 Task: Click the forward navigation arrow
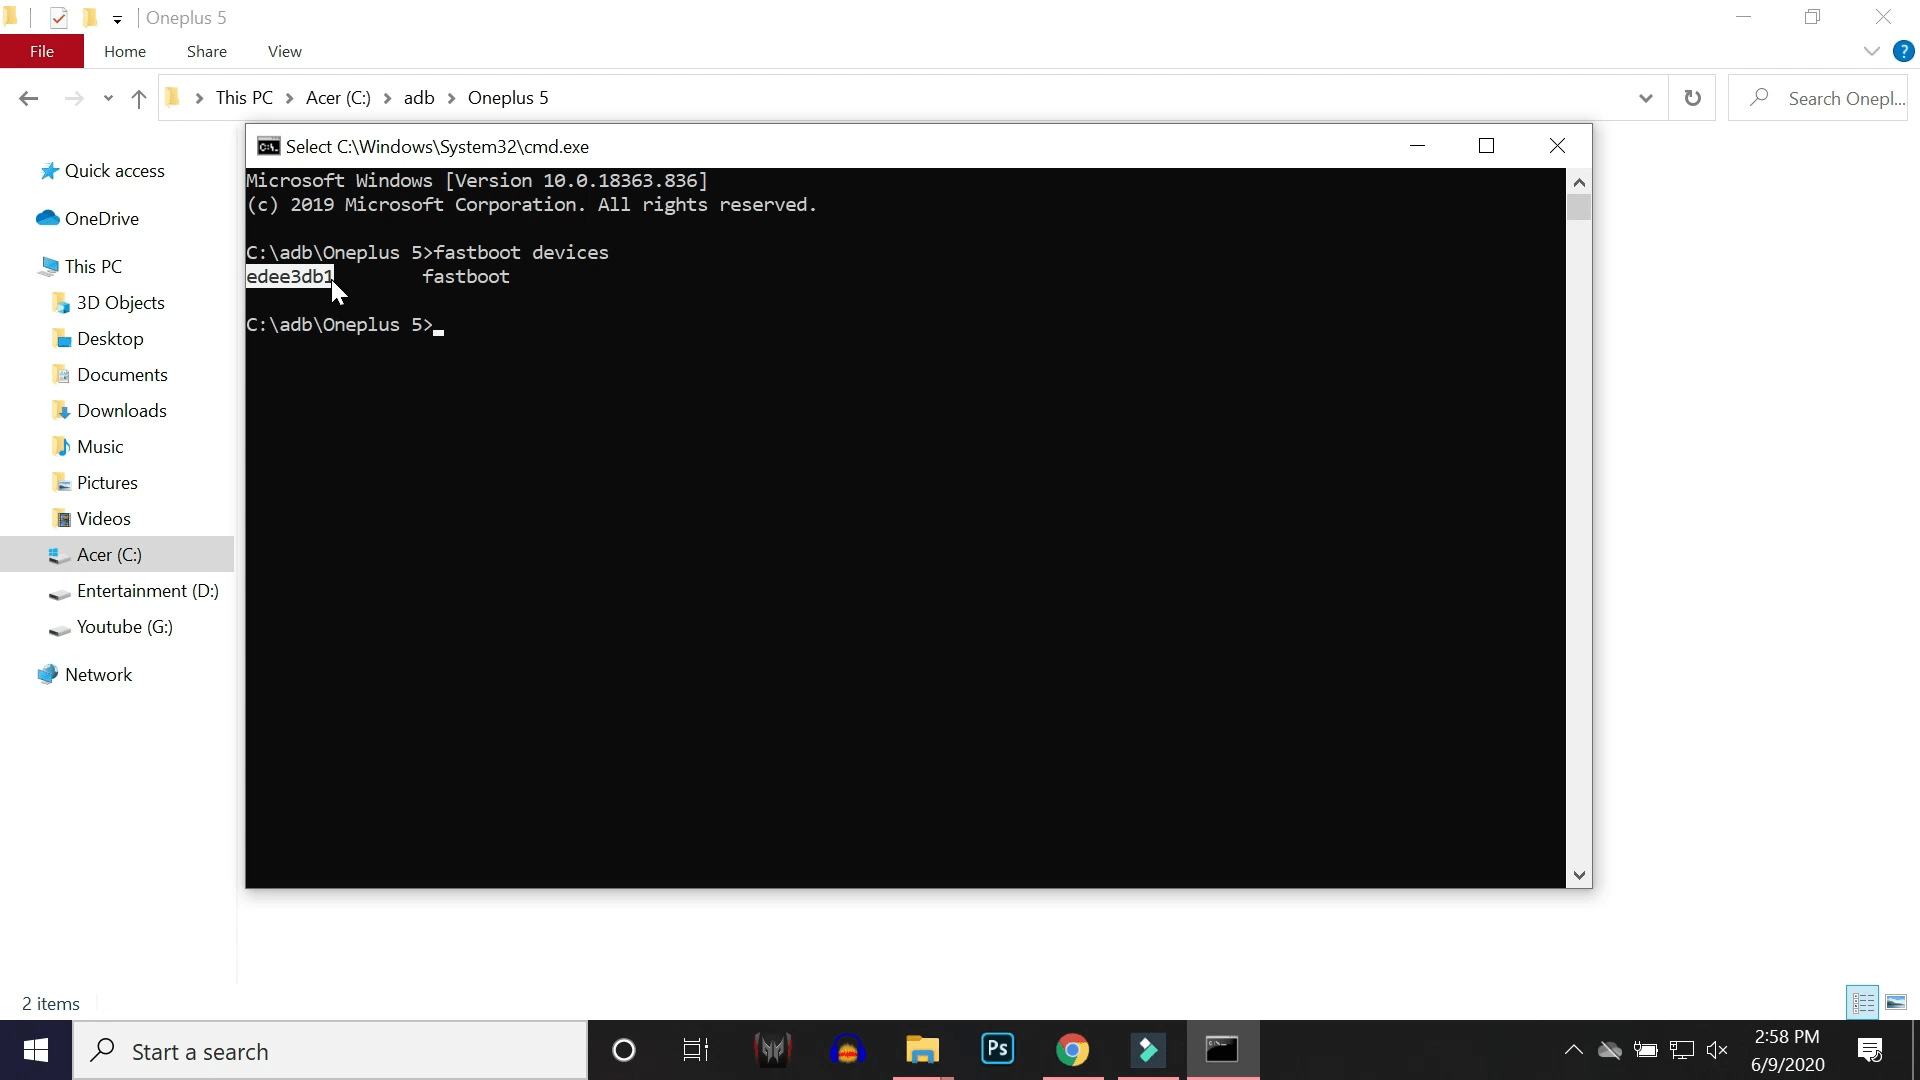74,98
